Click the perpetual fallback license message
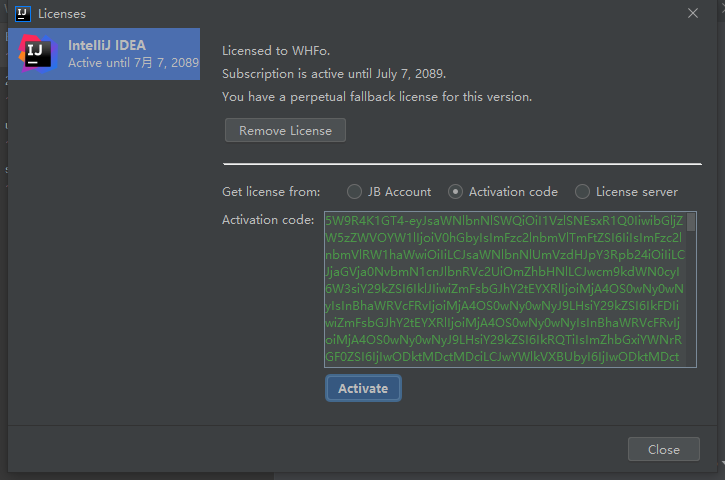This screenshot has width=725, height=480. pyautogui.click(x=377, y=97)
